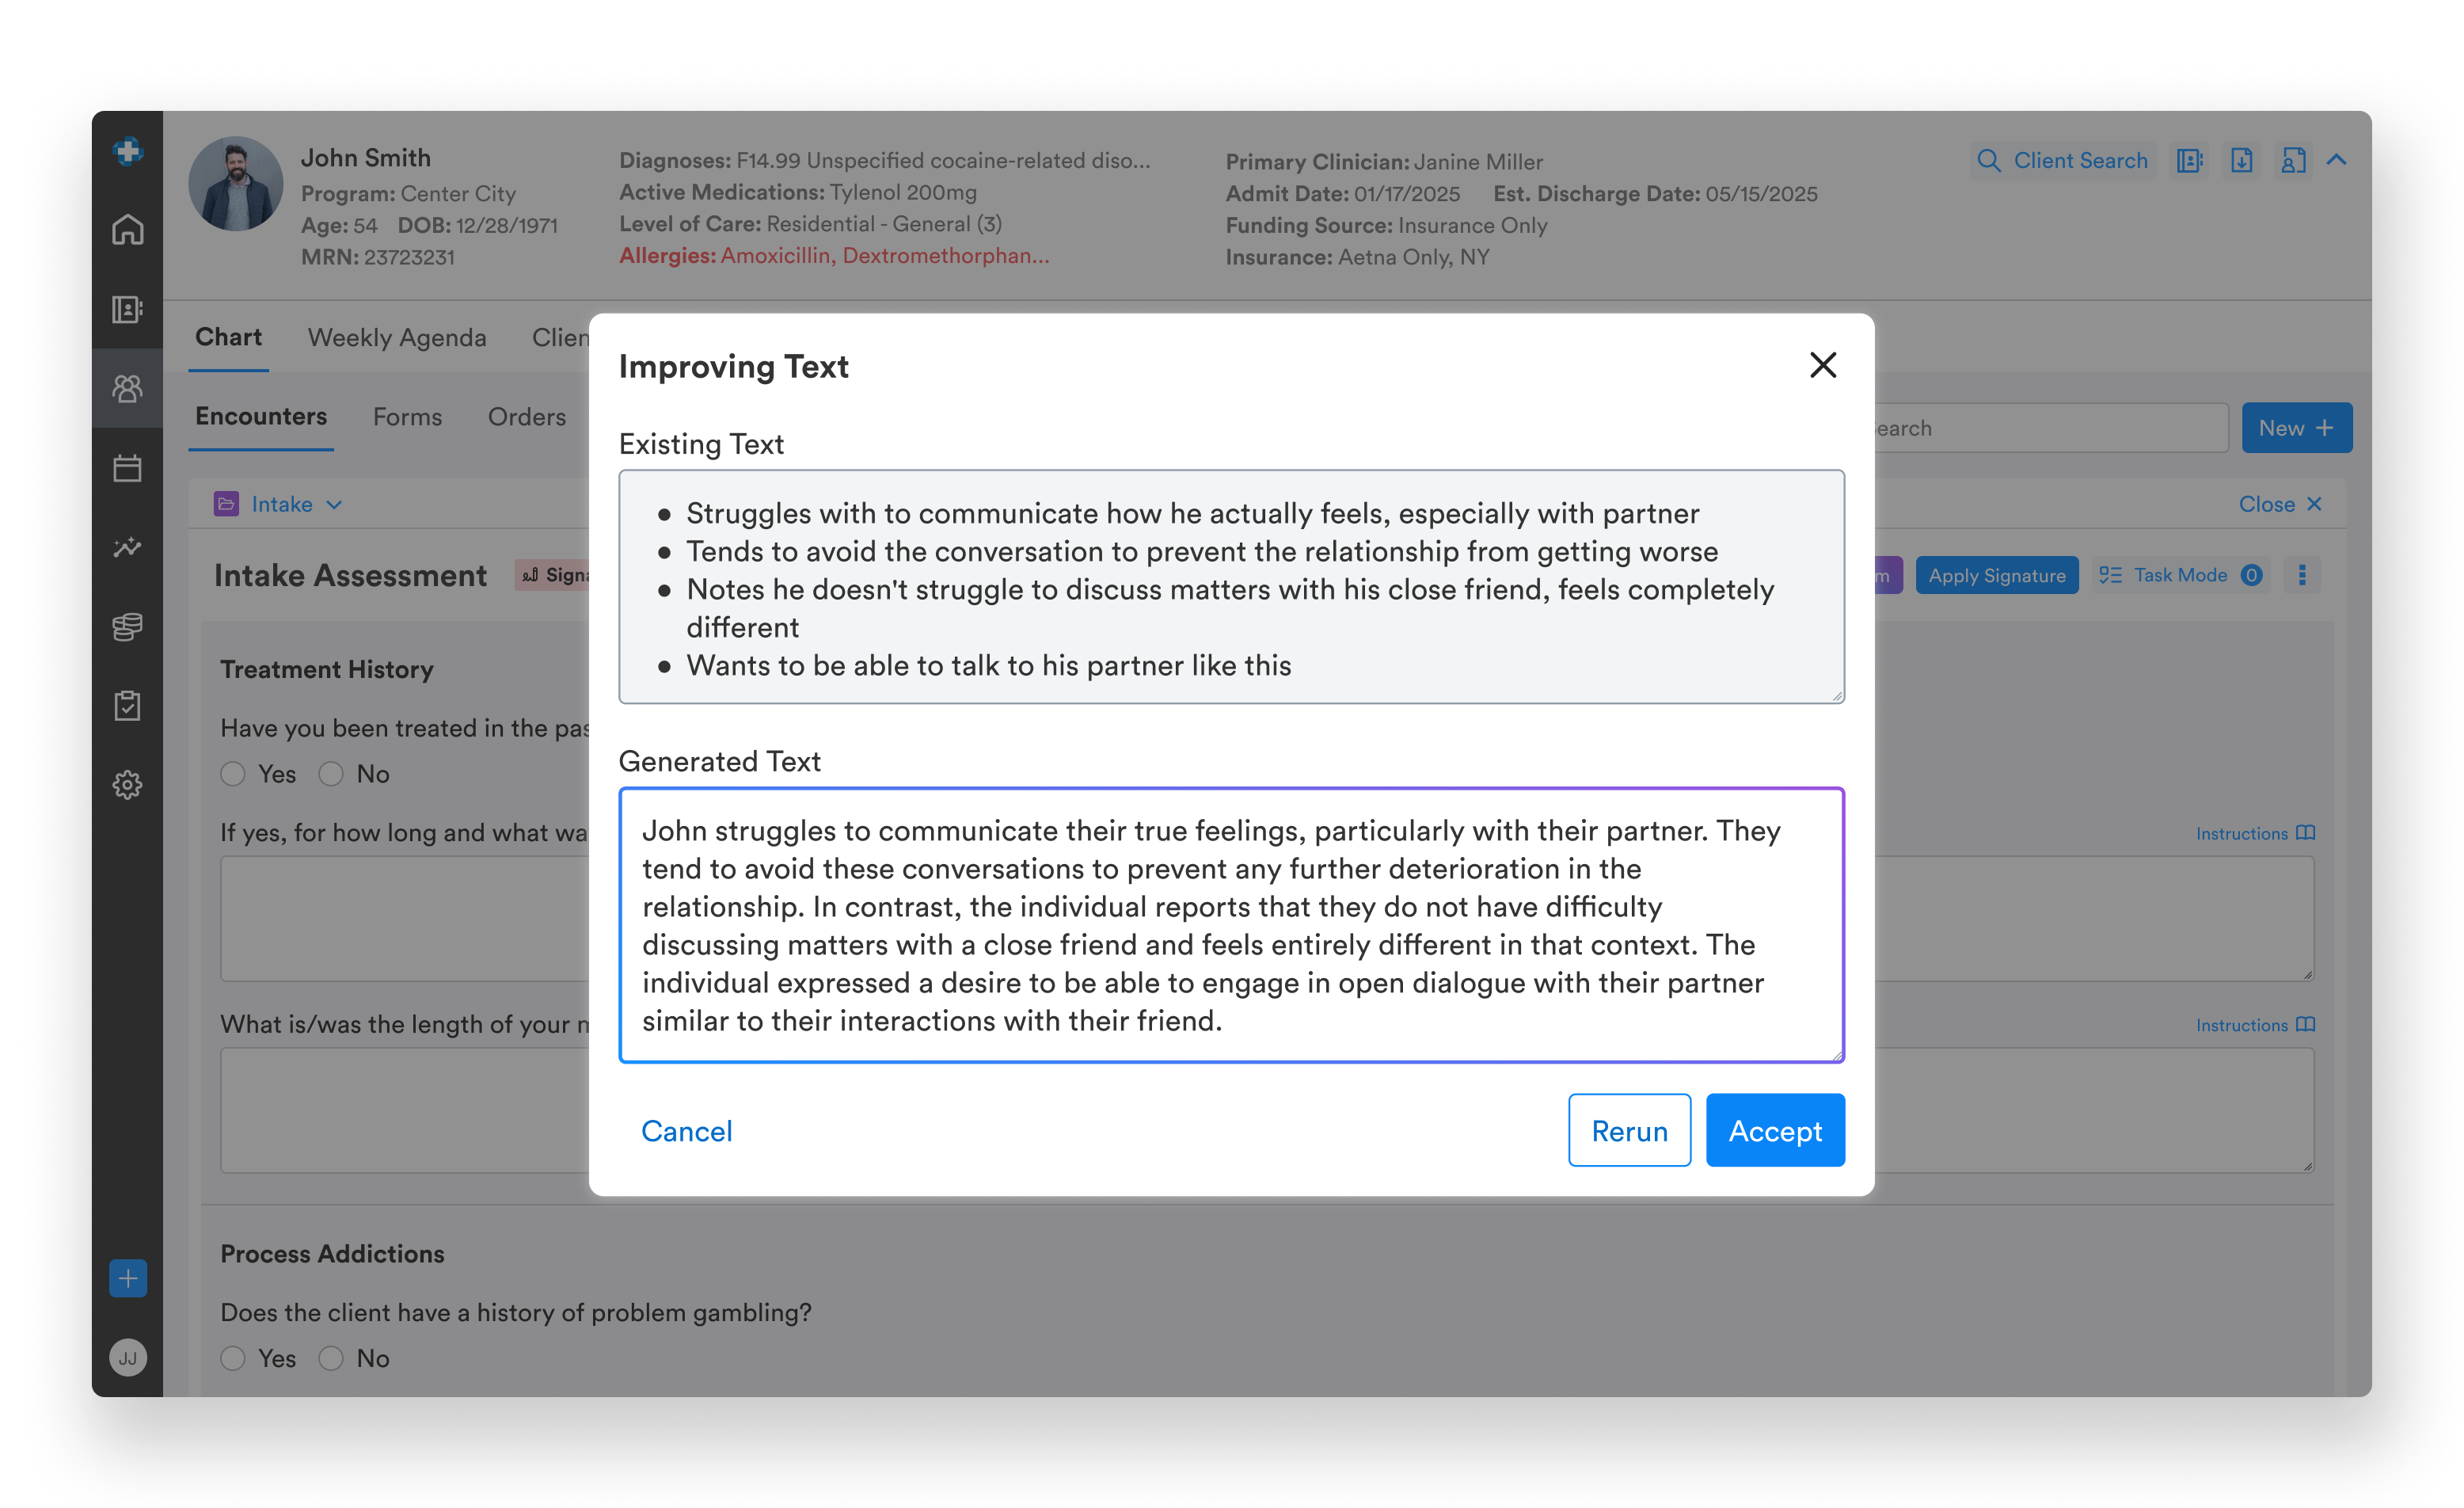Open the Forms tab
The image size is (2464, 1508).
click(407, 417)
